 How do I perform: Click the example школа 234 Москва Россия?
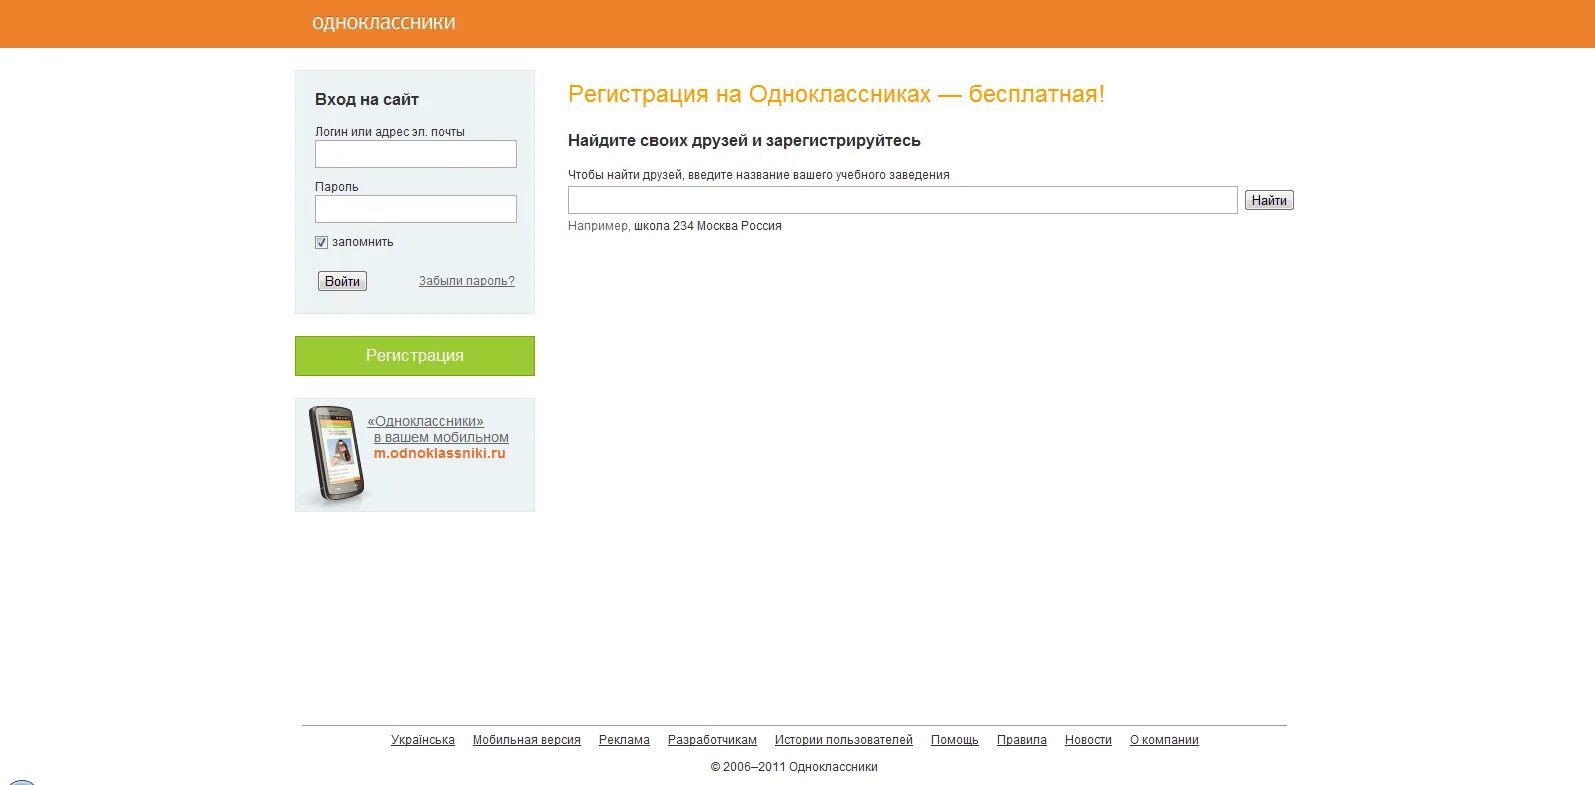point(708,226)
